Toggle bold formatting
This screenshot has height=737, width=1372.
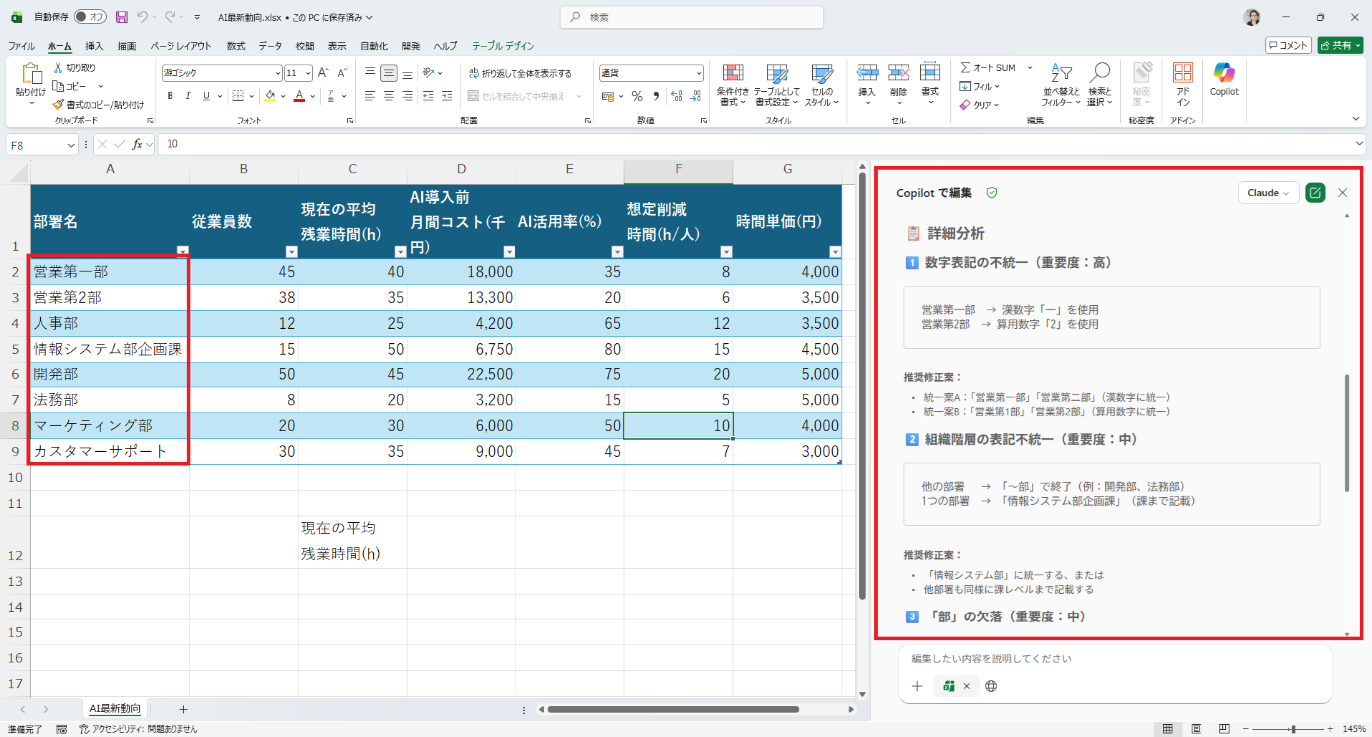point(170,96)
